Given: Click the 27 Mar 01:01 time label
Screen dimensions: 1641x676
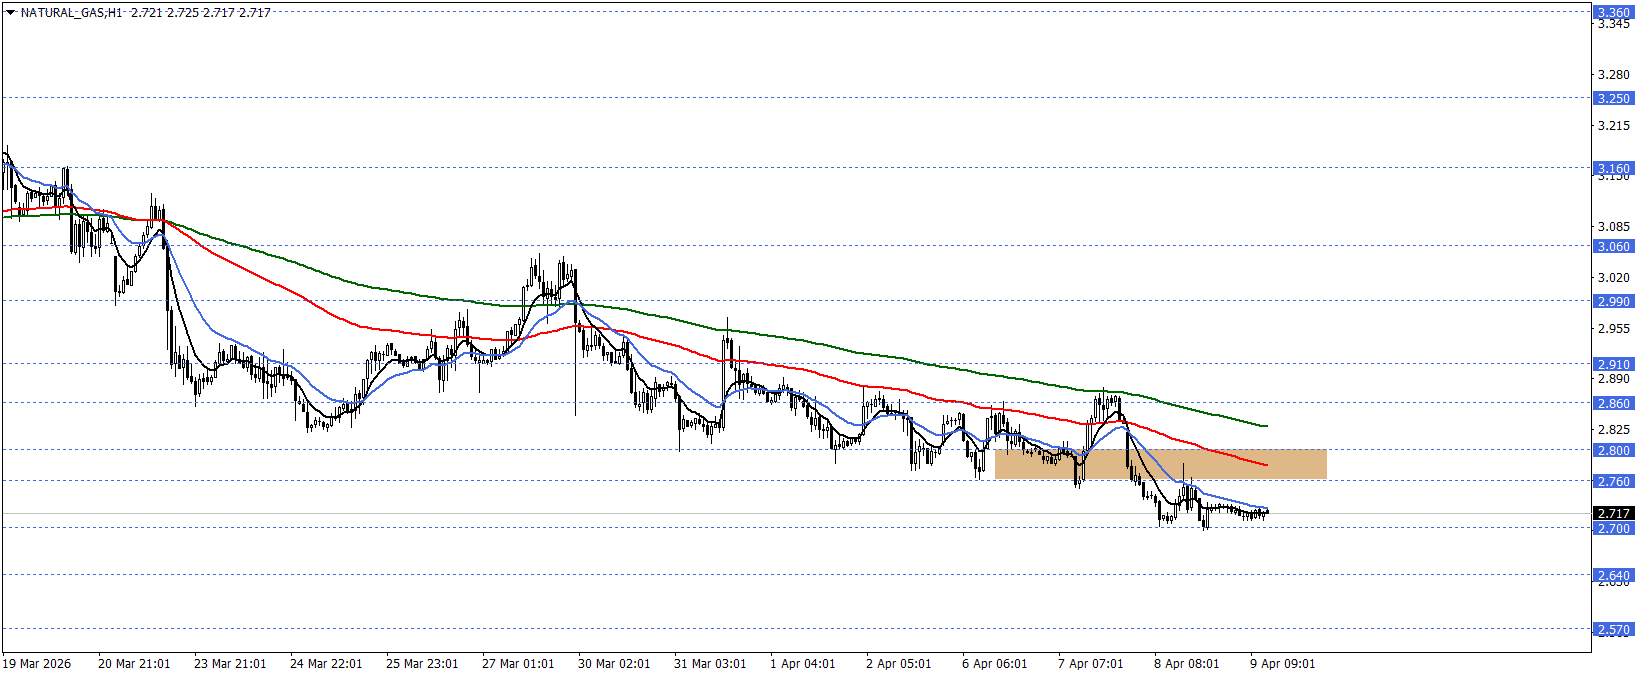Looking at the screenshot, I should point(517,663).
